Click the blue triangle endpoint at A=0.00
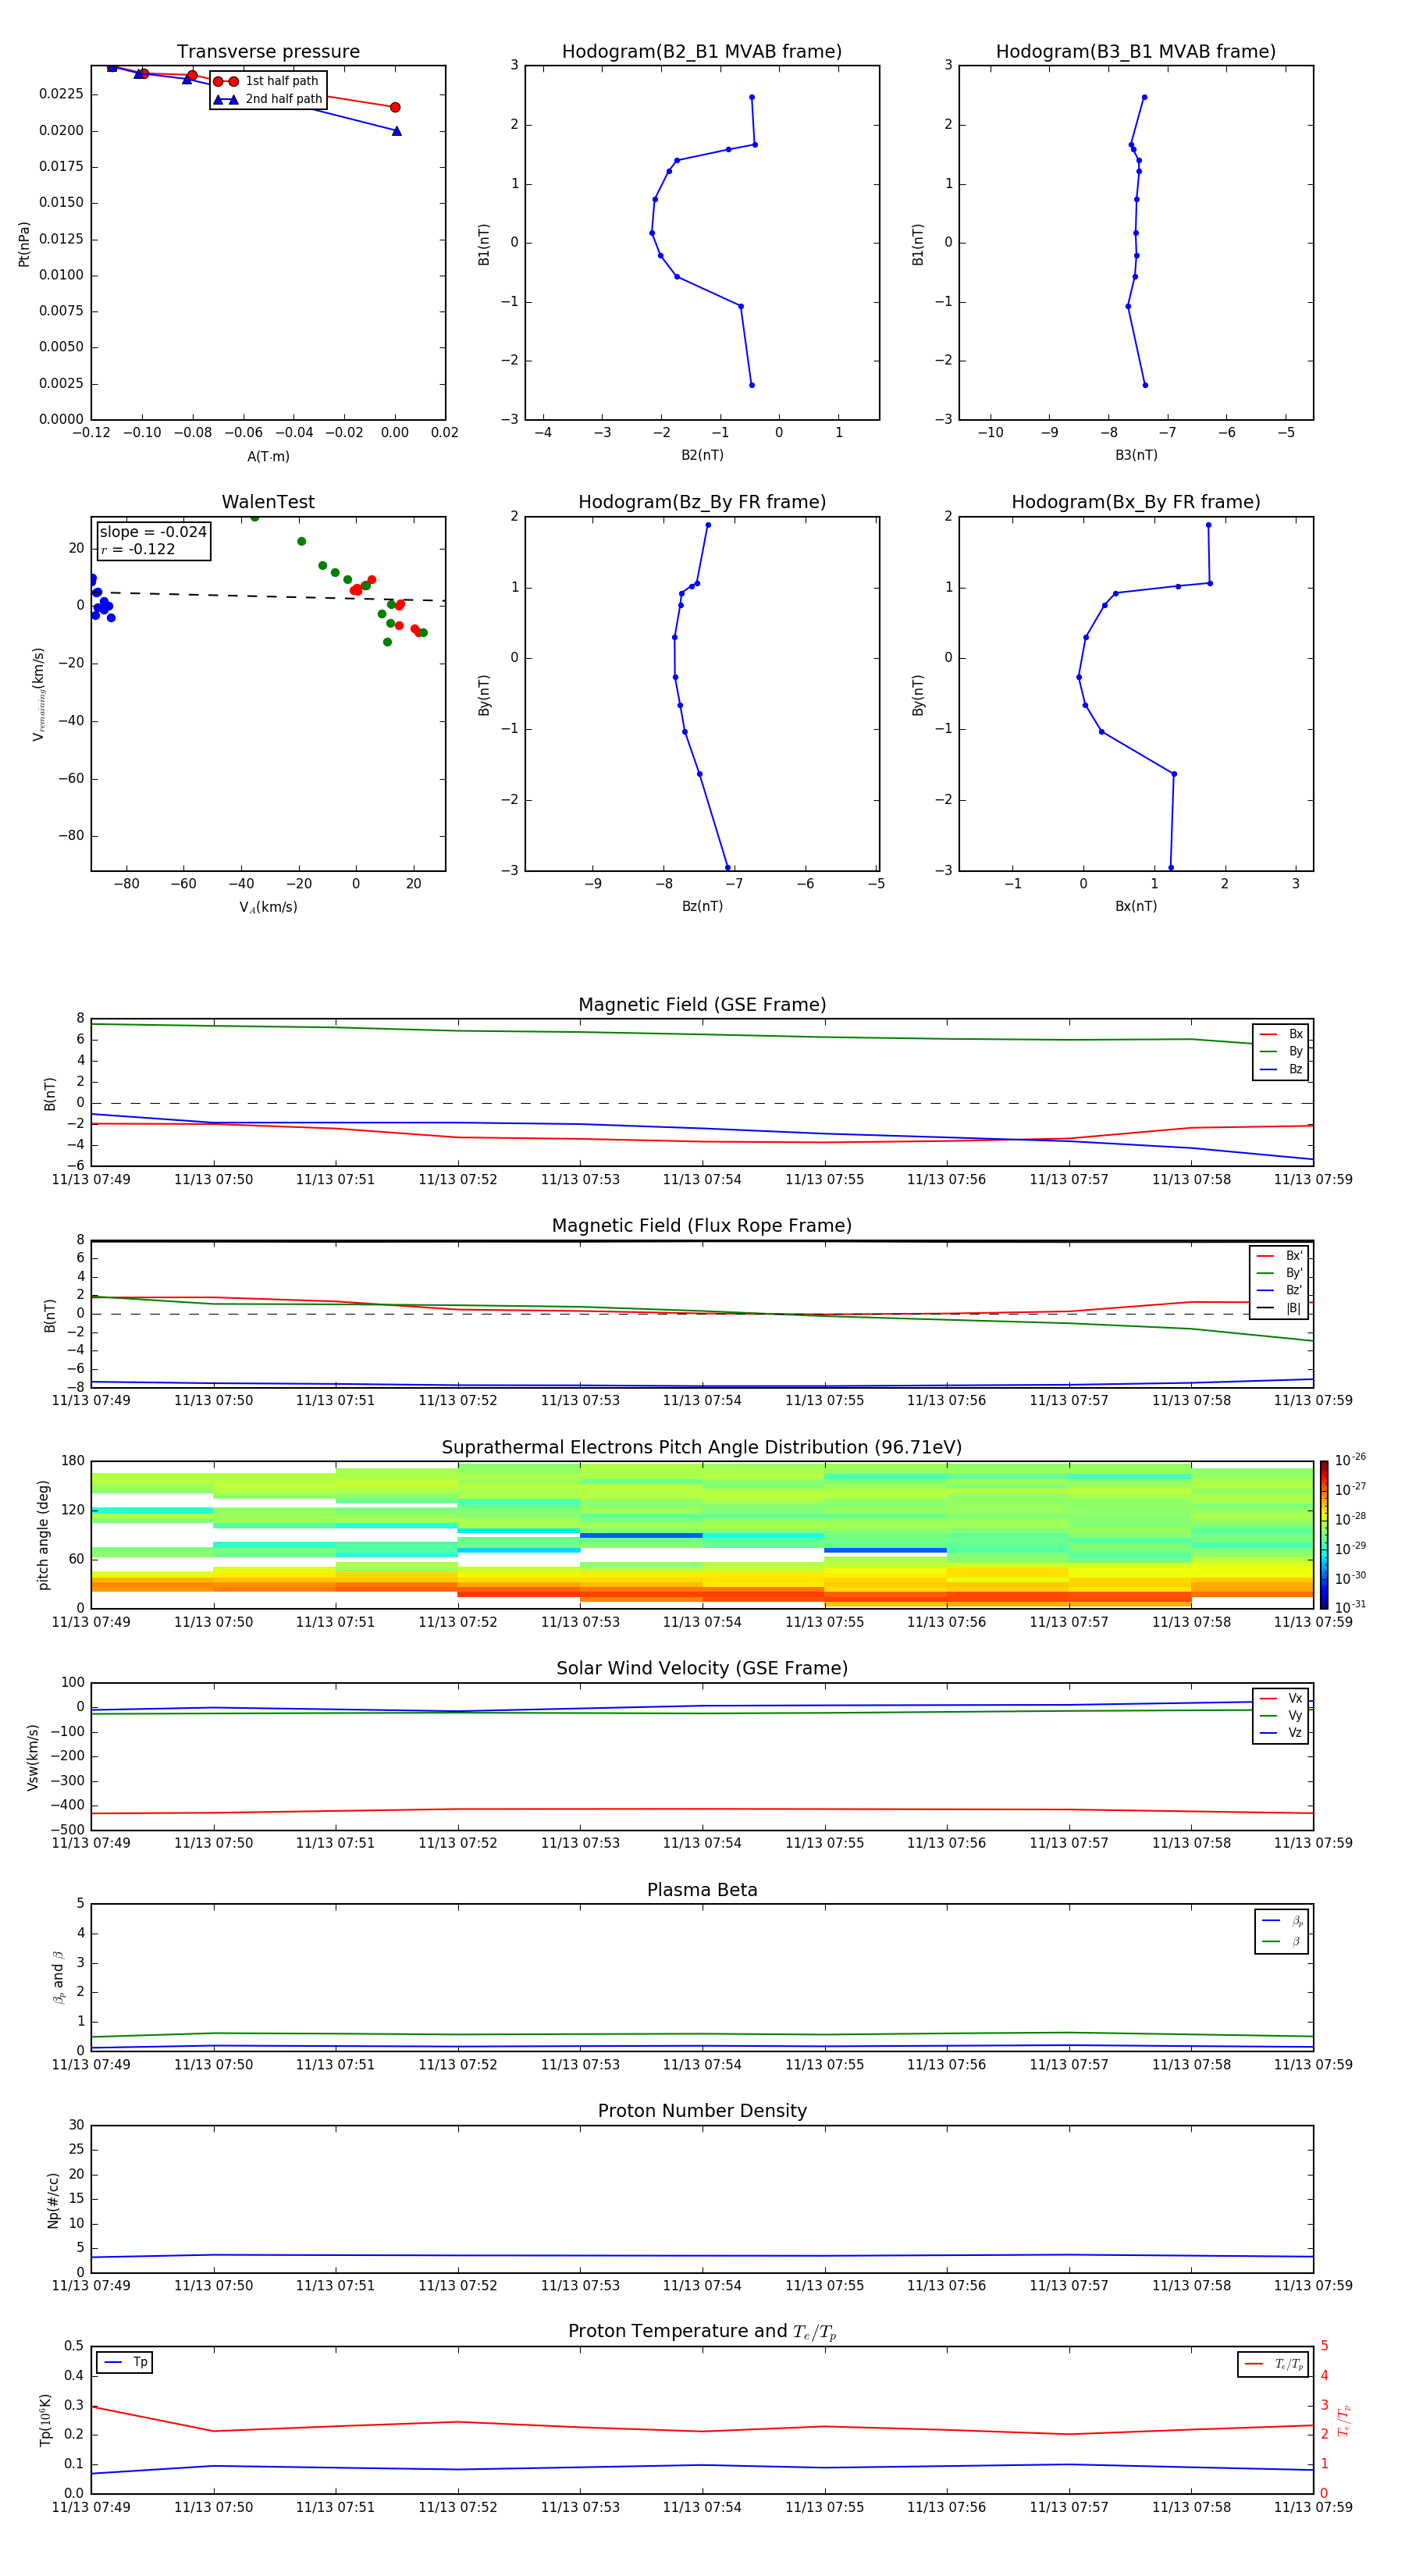The width and height of the screenshot is (1405, 2576). (397, 131)
